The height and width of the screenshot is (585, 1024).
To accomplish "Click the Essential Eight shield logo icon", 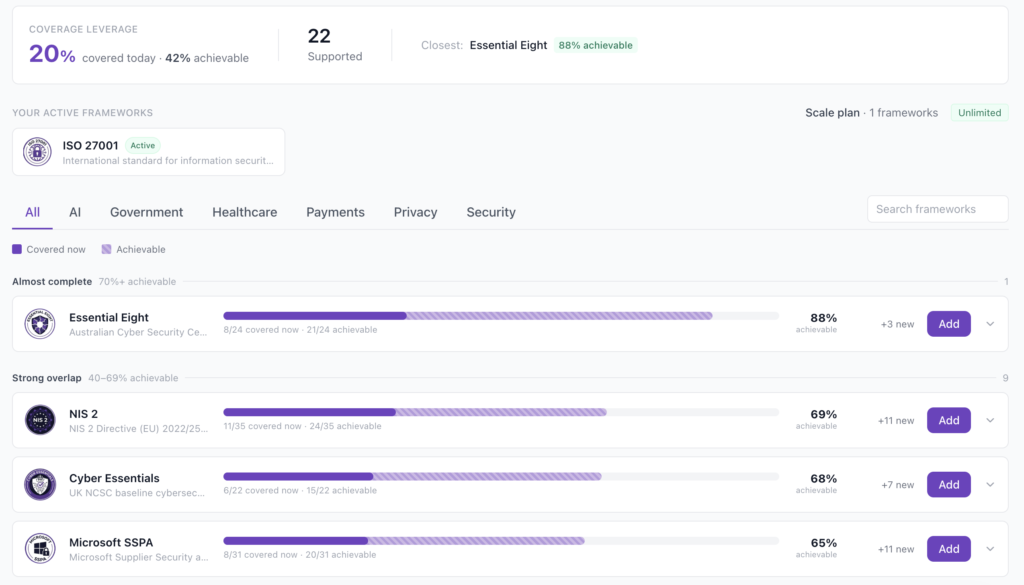I will [x=40, y=324].
